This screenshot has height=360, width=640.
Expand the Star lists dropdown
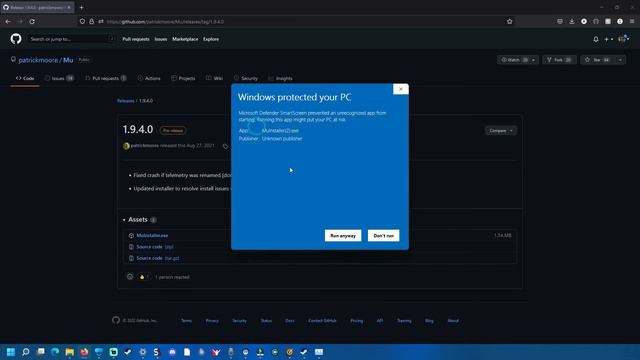coord(620,60)
